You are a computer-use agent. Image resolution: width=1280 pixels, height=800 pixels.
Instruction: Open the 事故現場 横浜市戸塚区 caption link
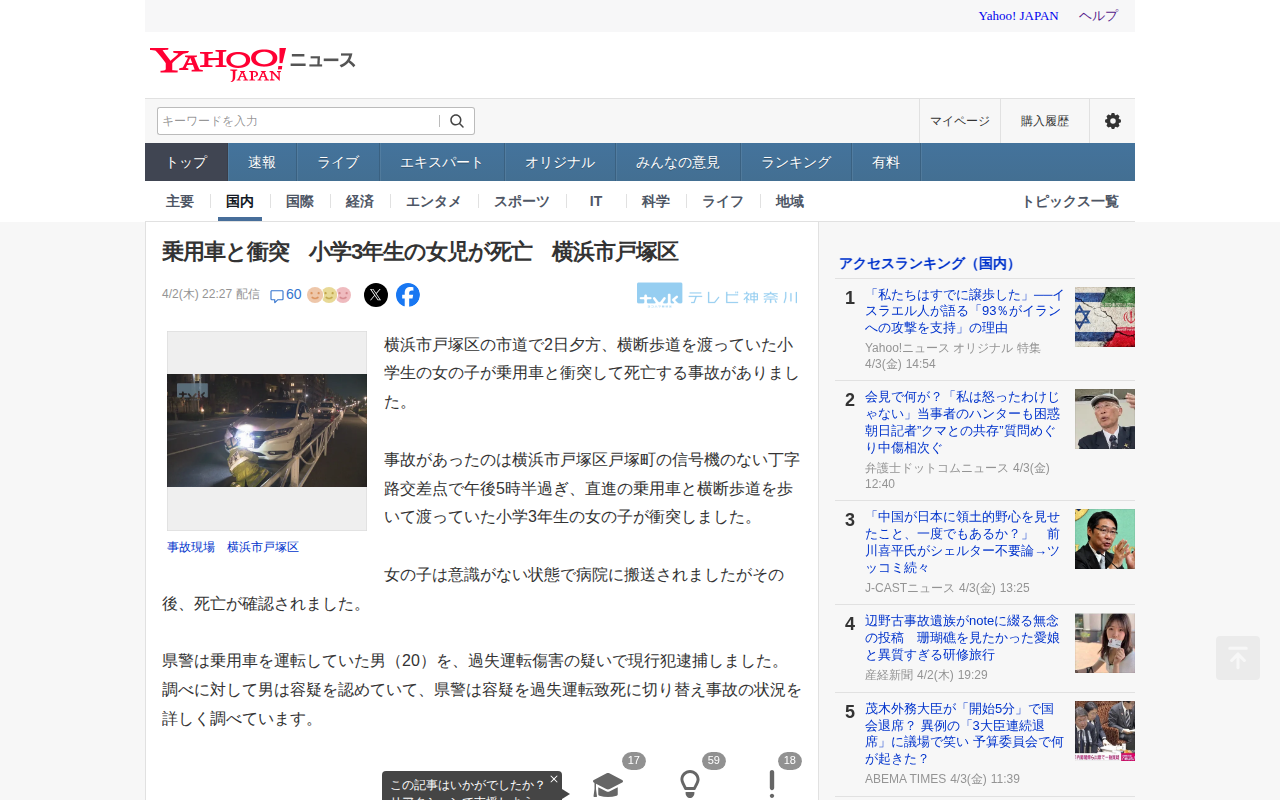[233, 547]
